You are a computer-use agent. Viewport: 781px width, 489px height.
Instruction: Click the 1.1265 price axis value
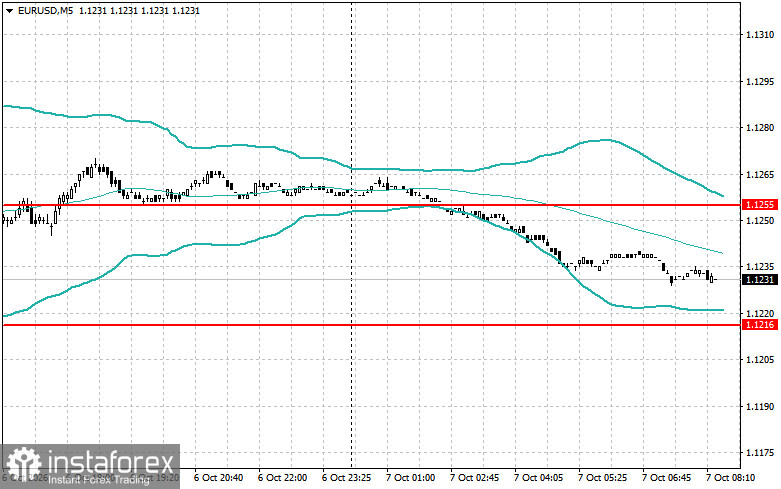[x=760, y=174]
